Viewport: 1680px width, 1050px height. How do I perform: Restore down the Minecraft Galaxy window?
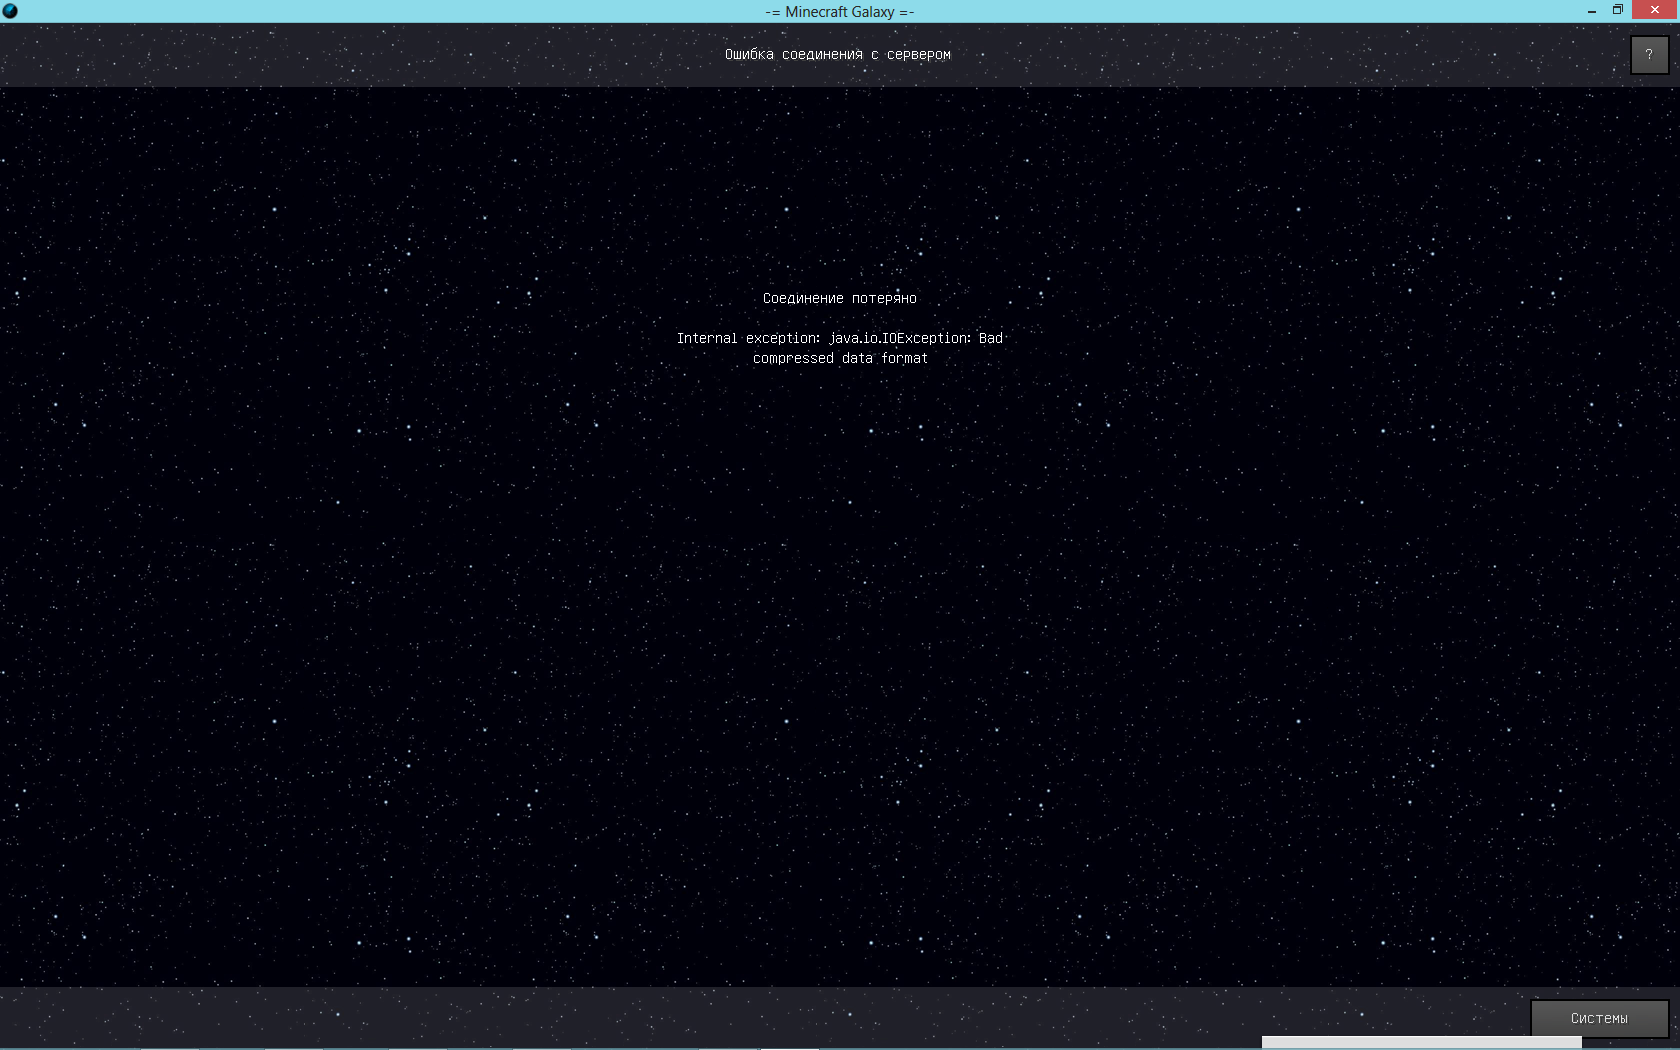(1618, 10)
